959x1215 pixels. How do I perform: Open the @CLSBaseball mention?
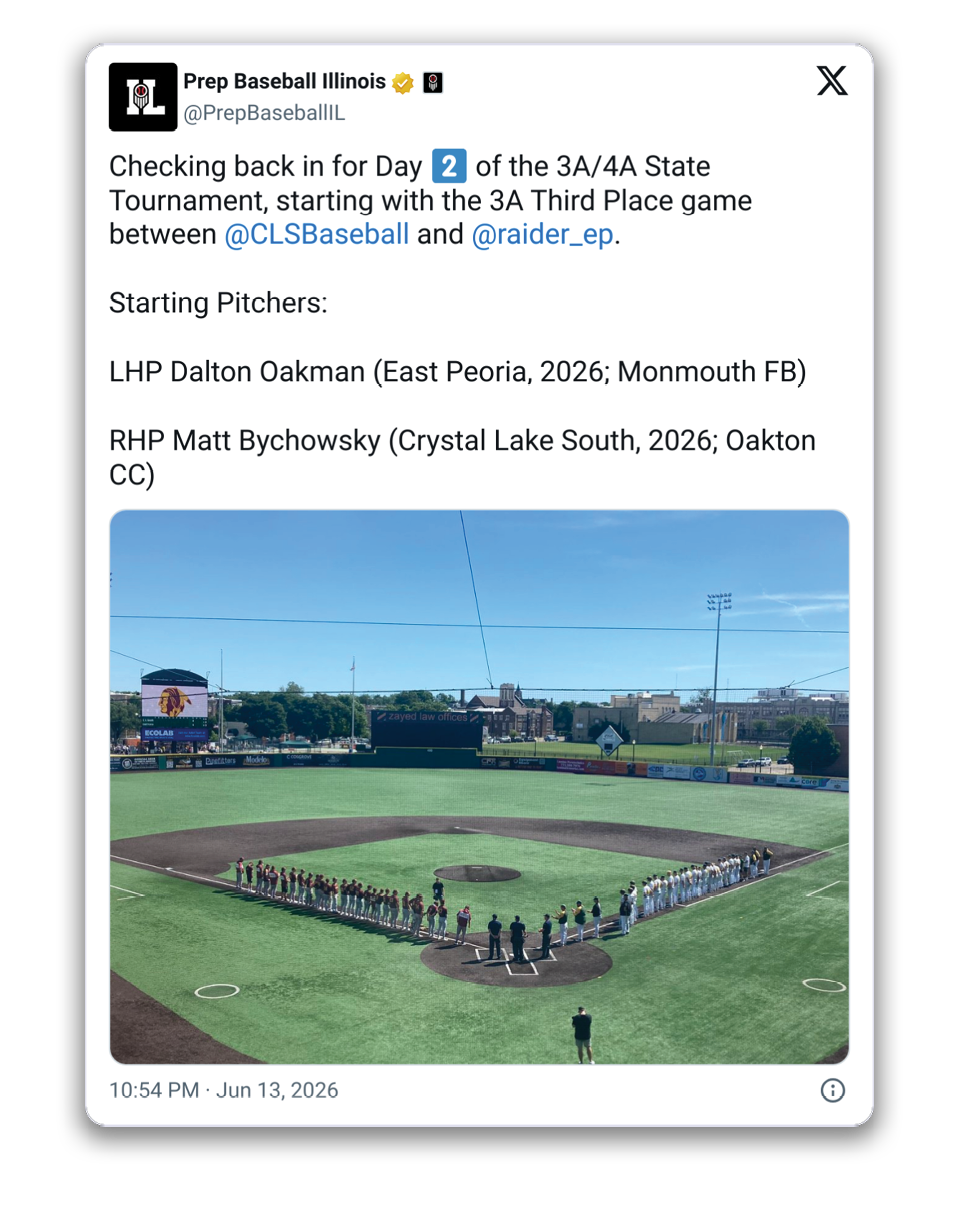pos(317,237)
